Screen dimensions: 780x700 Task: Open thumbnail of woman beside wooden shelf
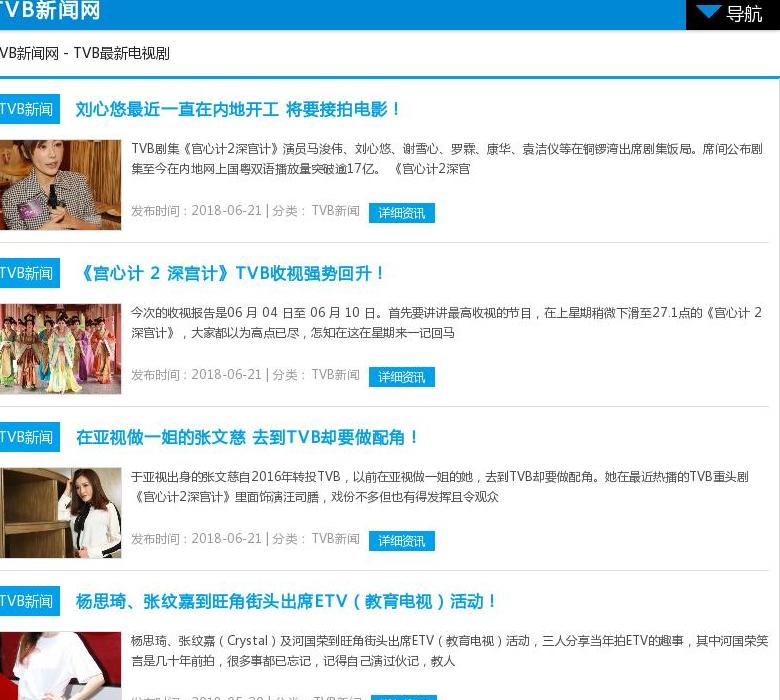pos(60,513)
